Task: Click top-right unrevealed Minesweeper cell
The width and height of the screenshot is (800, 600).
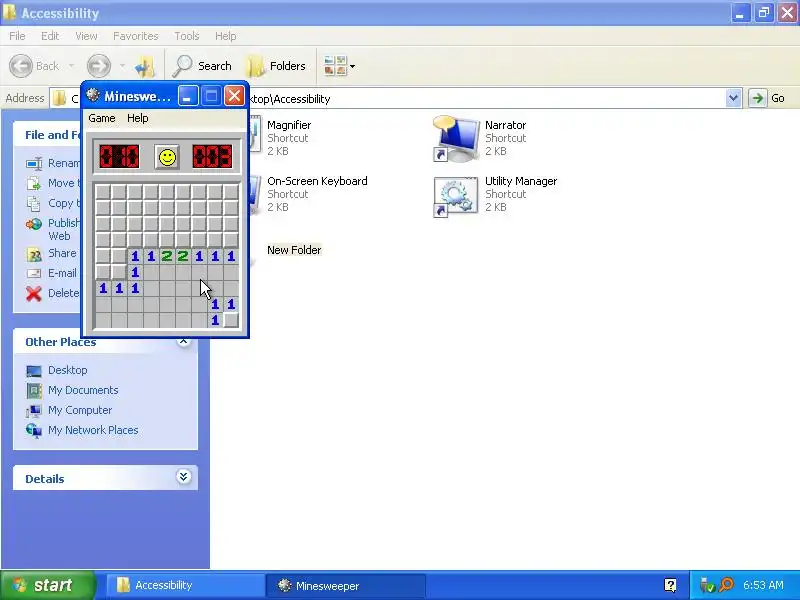Action: pos(231,192)
